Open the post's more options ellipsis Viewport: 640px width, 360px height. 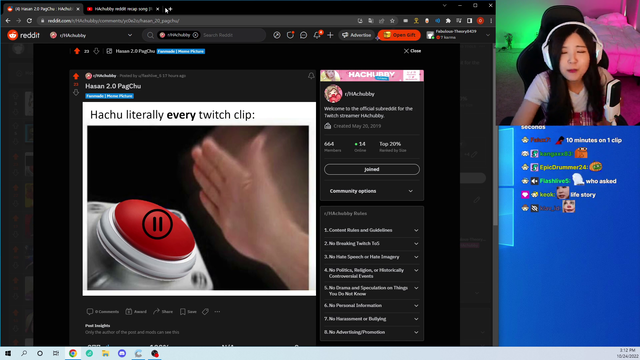pyautogui.click(x=218, y=311)
